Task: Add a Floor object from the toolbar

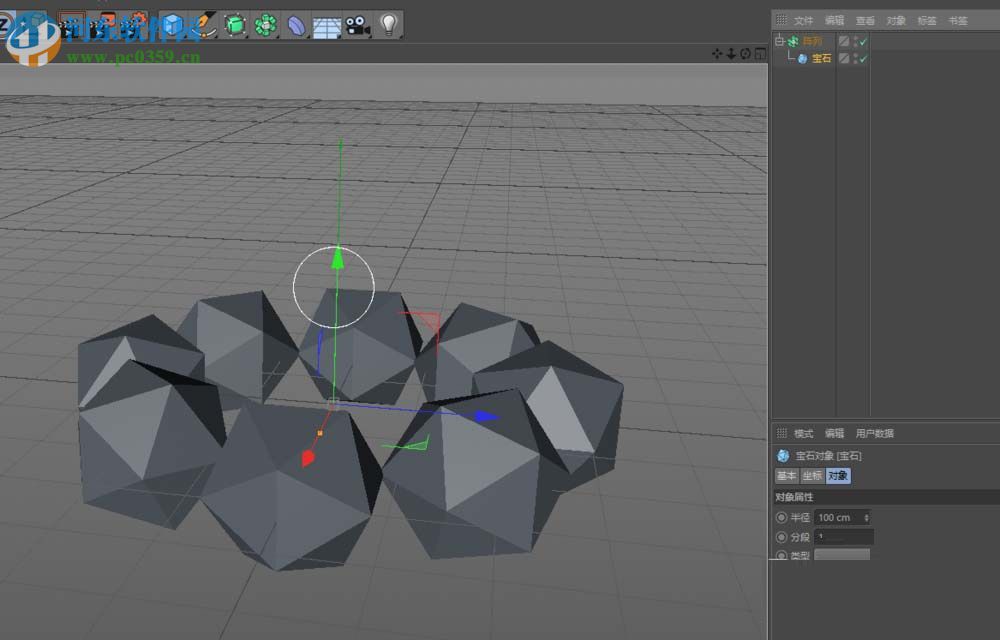Action: click(x=326, y=26)
